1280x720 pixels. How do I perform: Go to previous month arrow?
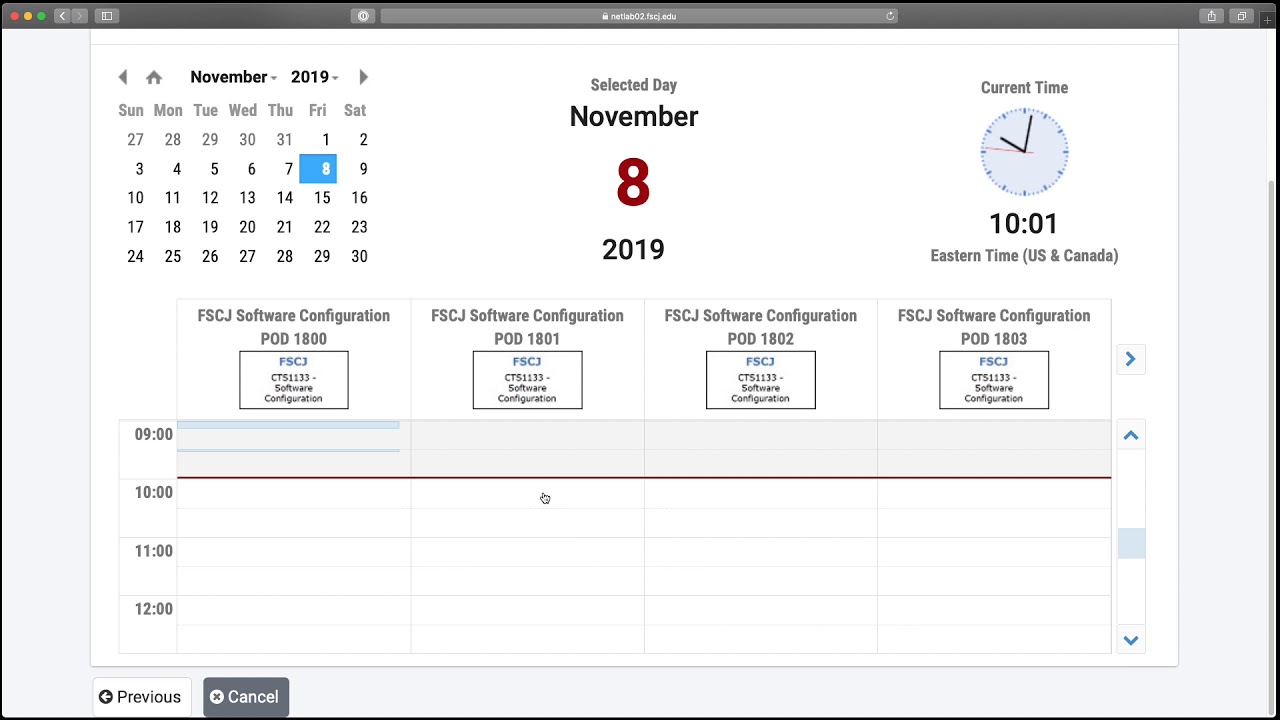[123, 77]
